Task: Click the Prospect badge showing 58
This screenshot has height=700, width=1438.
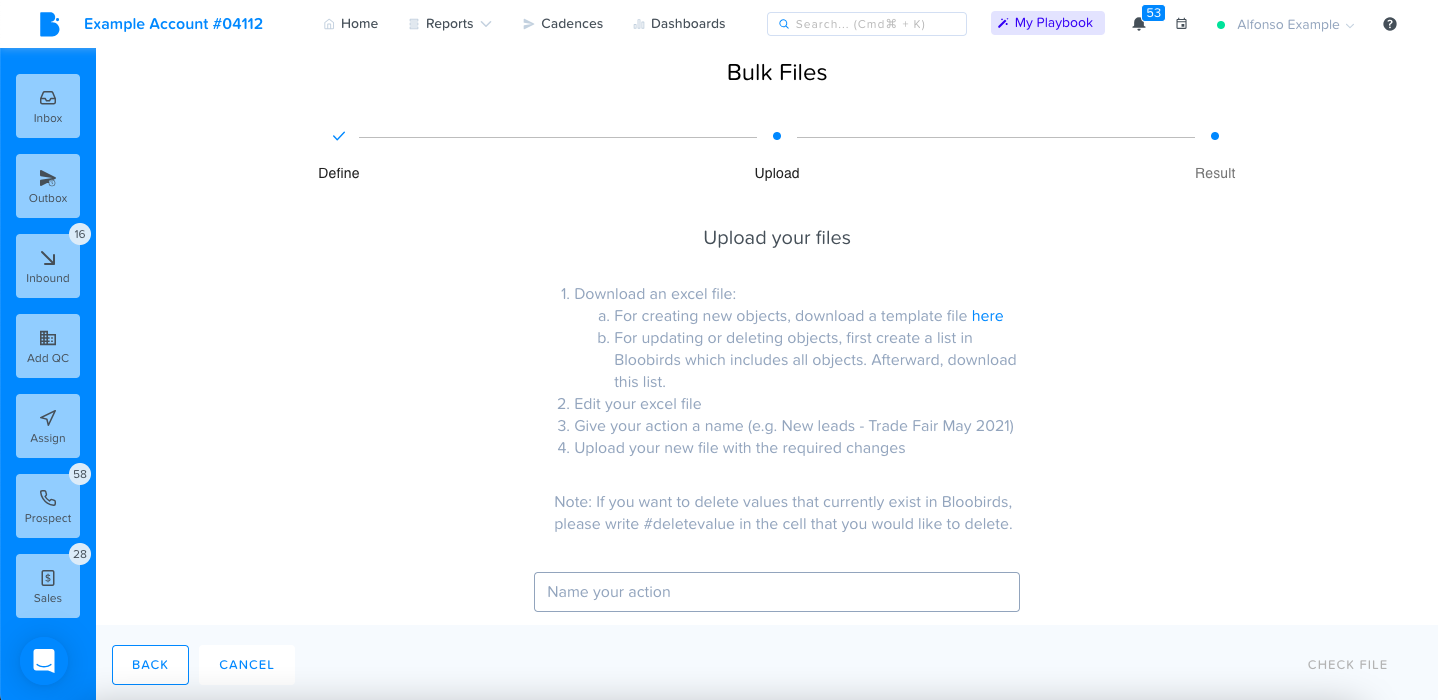Action: [80, 474]
